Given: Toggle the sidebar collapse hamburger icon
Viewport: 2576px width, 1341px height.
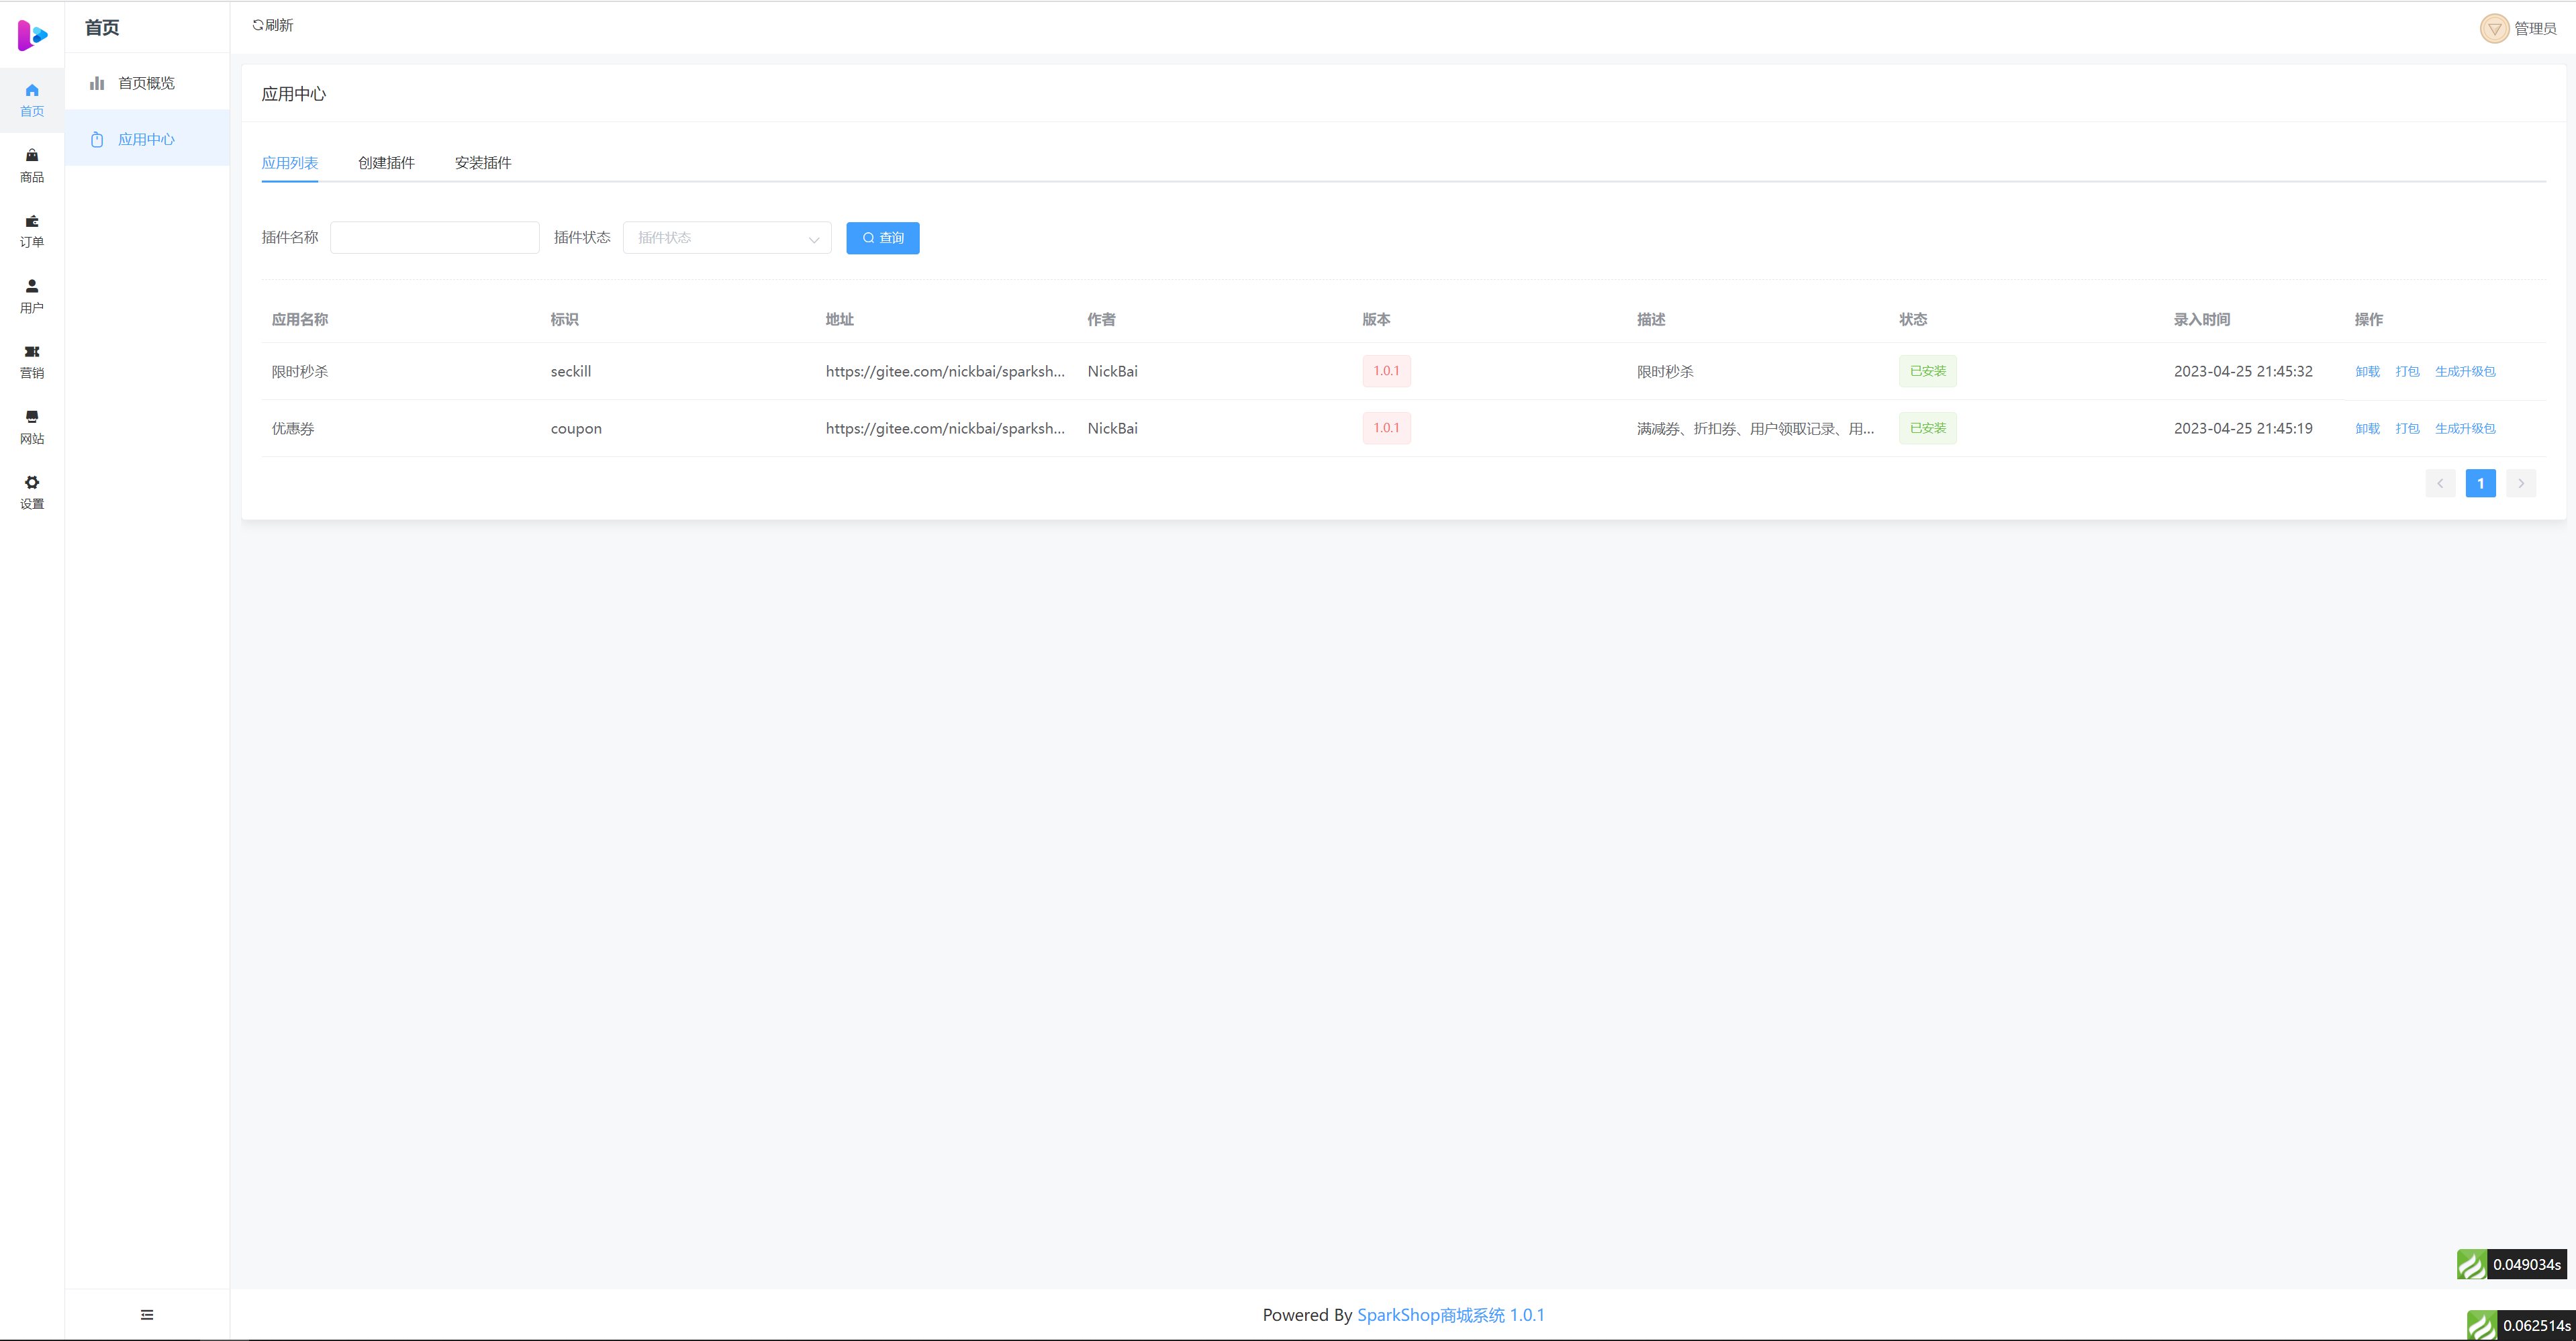Looking at the screenshot, I should pos(147,1314).
